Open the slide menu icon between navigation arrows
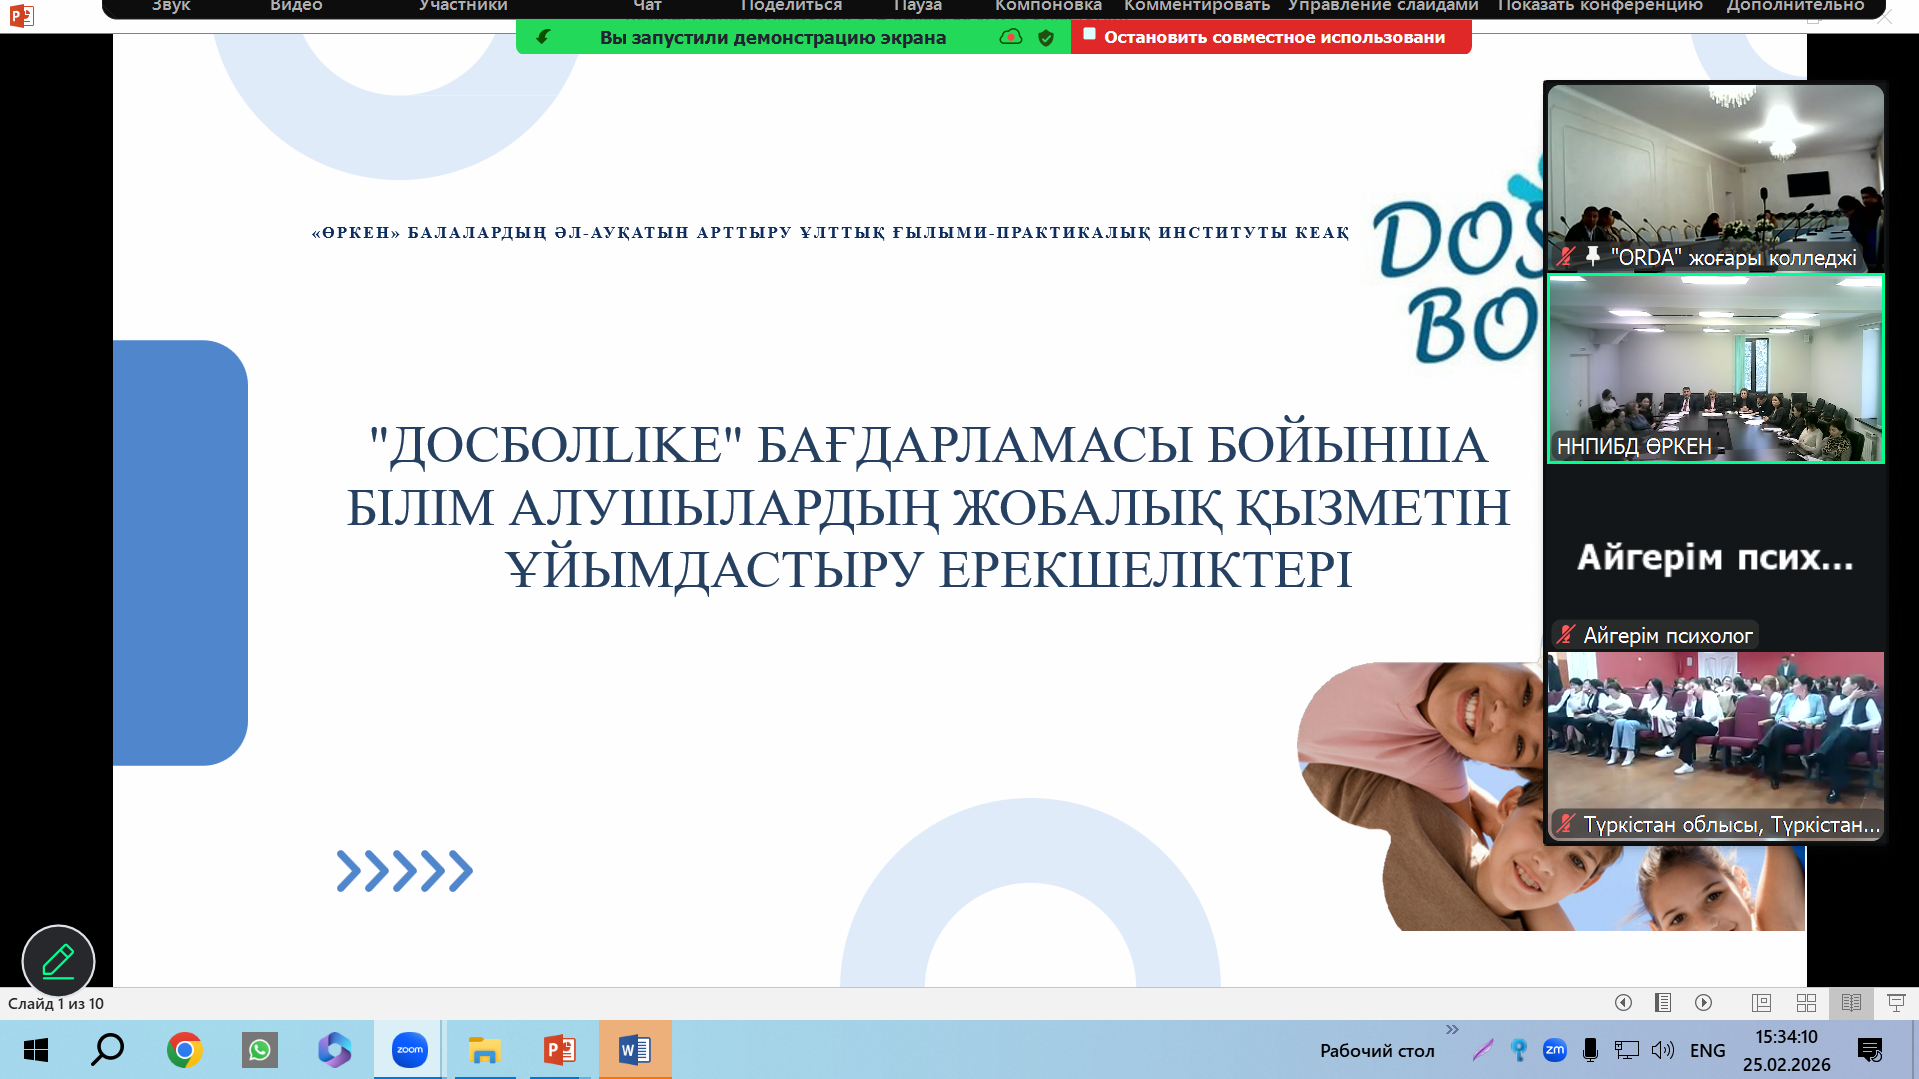The height and width of the screenshot is (1079, 1919). click(x=1663, y=1003)
